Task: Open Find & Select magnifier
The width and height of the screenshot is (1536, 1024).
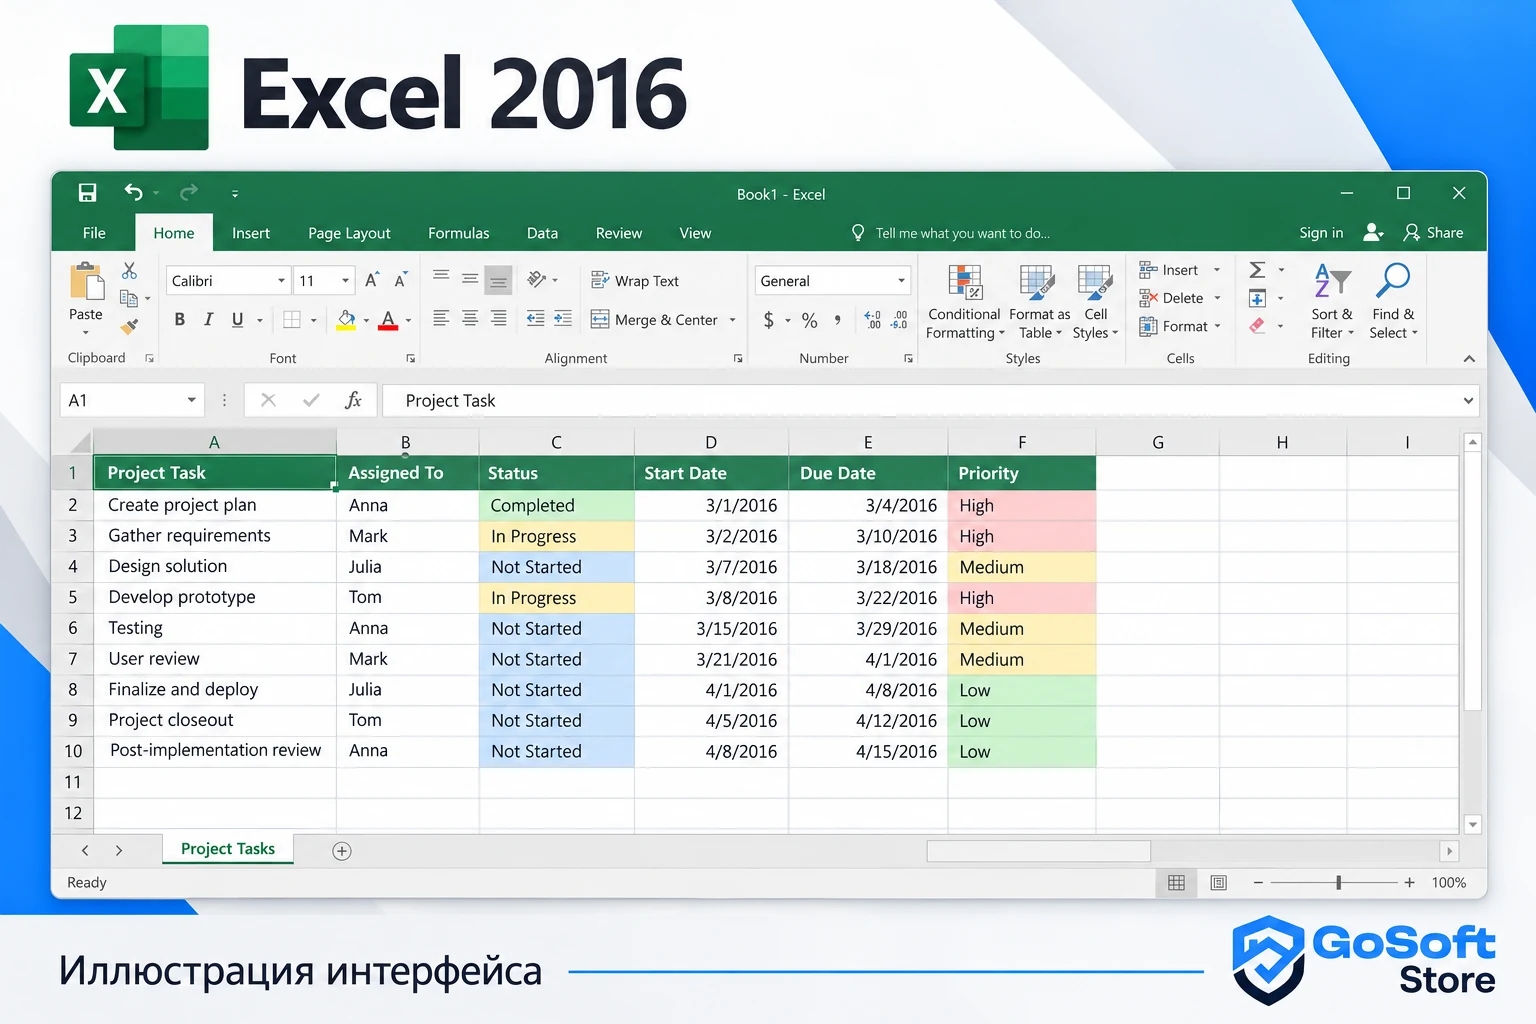Action: [x=1393, y=303]
